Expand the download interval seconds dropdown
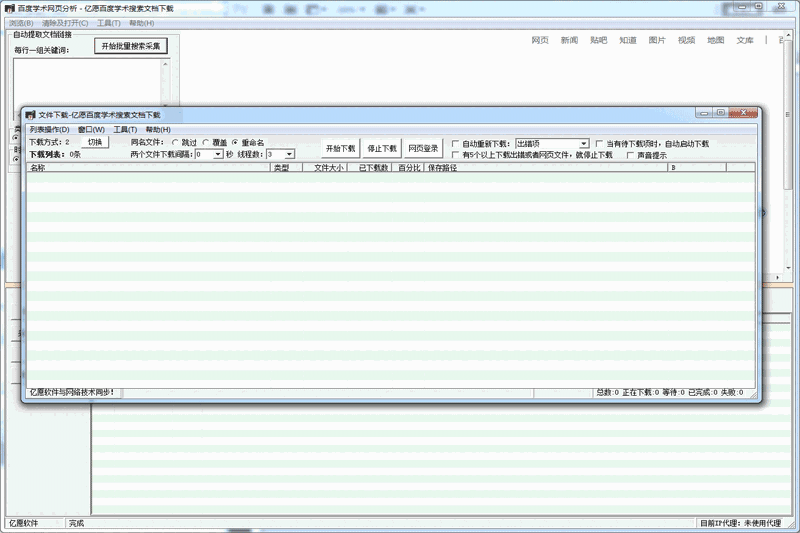 218,155
